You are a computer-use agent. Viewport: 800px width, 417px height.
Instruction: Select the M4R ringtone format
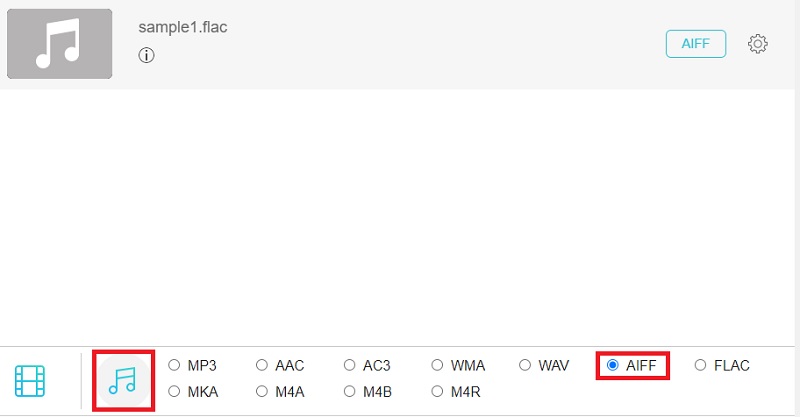[x=438, y=391]
